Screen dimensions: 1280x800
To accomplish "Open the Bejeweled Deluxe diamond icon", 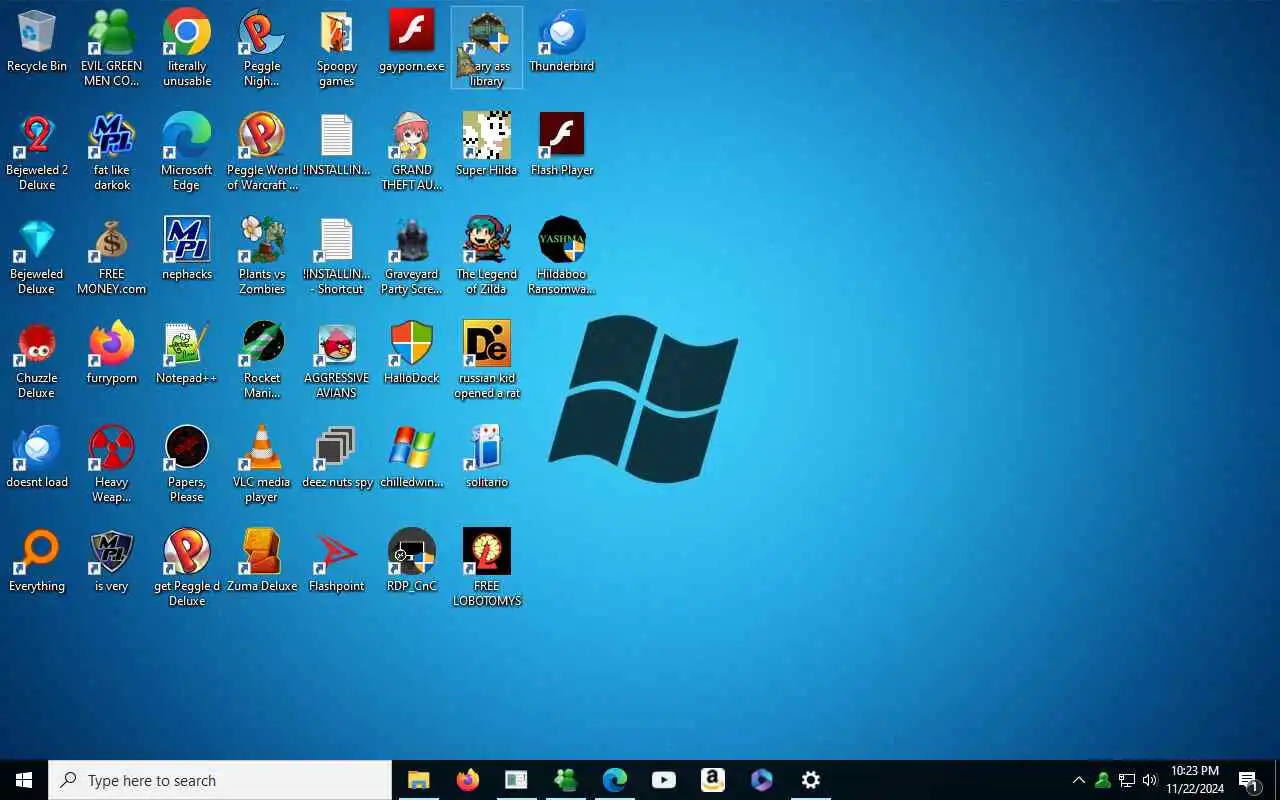I will [x=37, y=256].
